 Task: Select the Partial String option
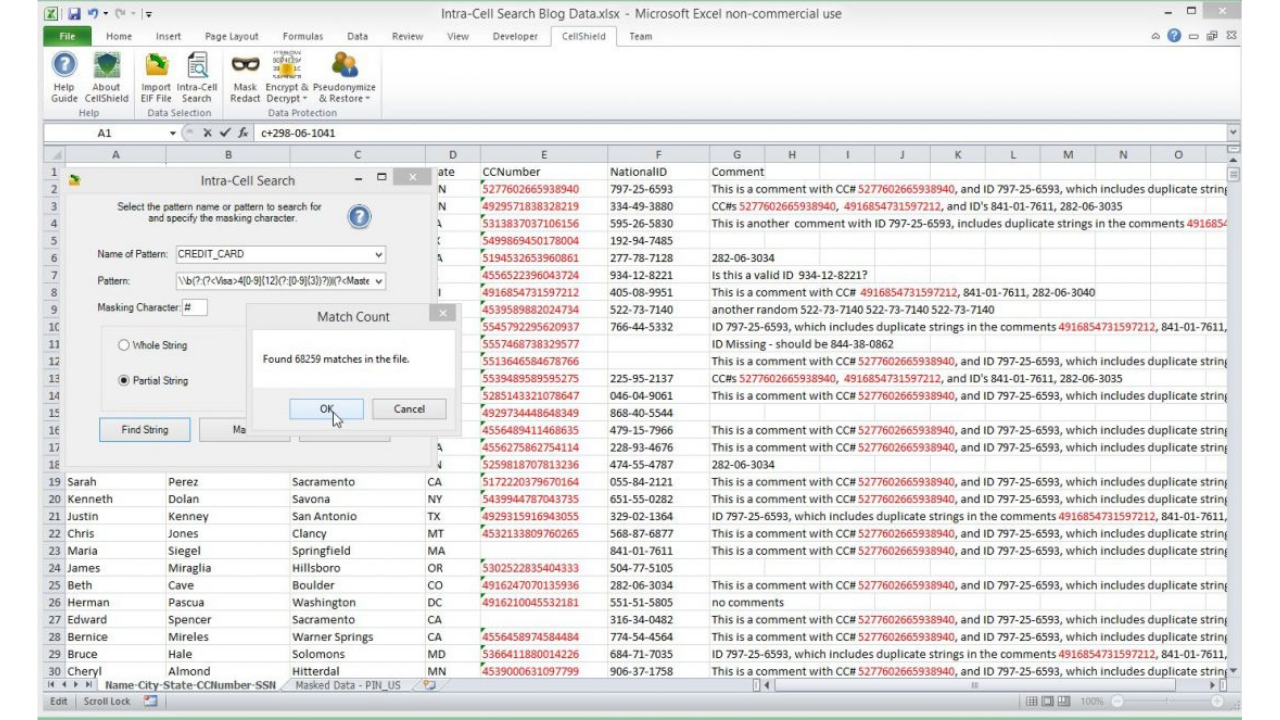coord(124,380)
